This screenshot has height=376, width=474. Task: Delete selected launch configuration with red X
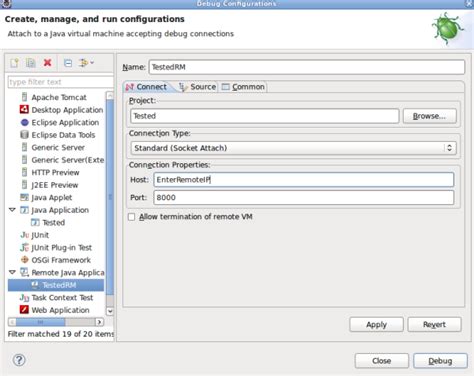click(48, 63)
